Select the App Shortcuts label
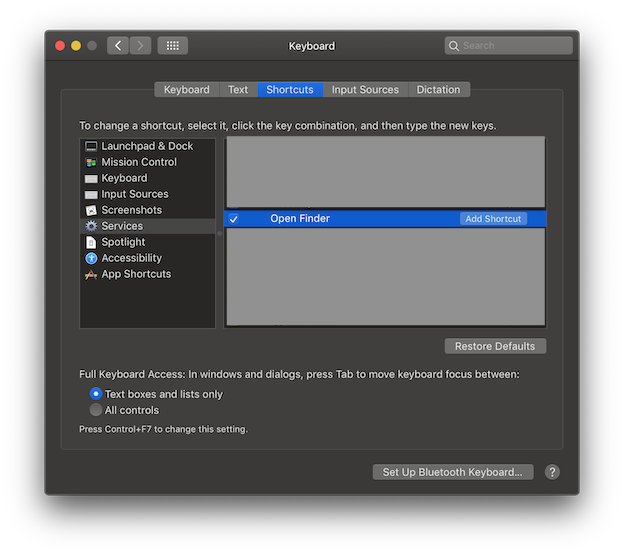Image resolution: width=624 pixels, height=554 pixels. click(136, 274)
